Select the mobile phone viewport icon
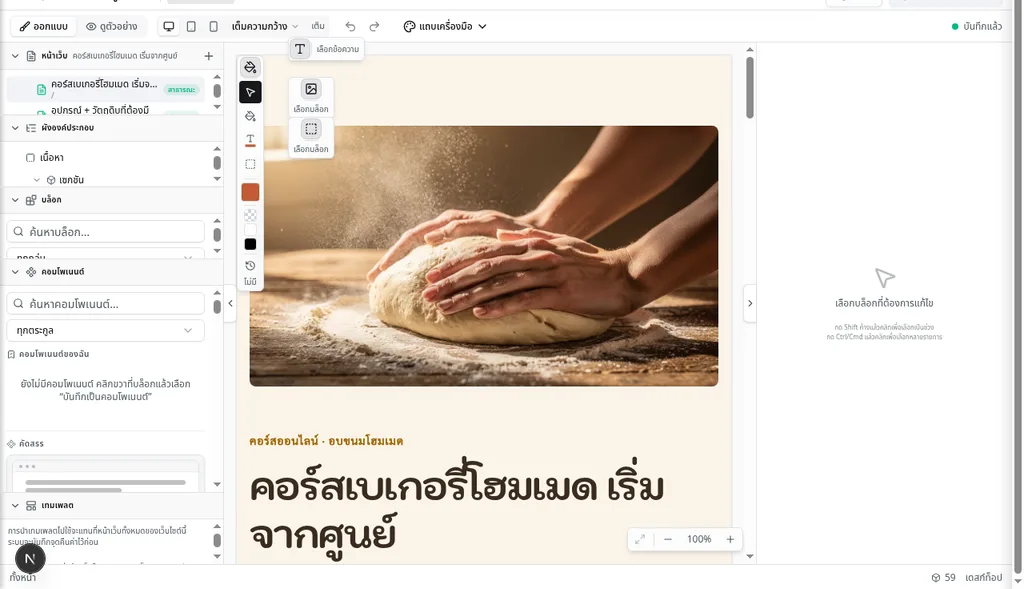 click(214, 26)
